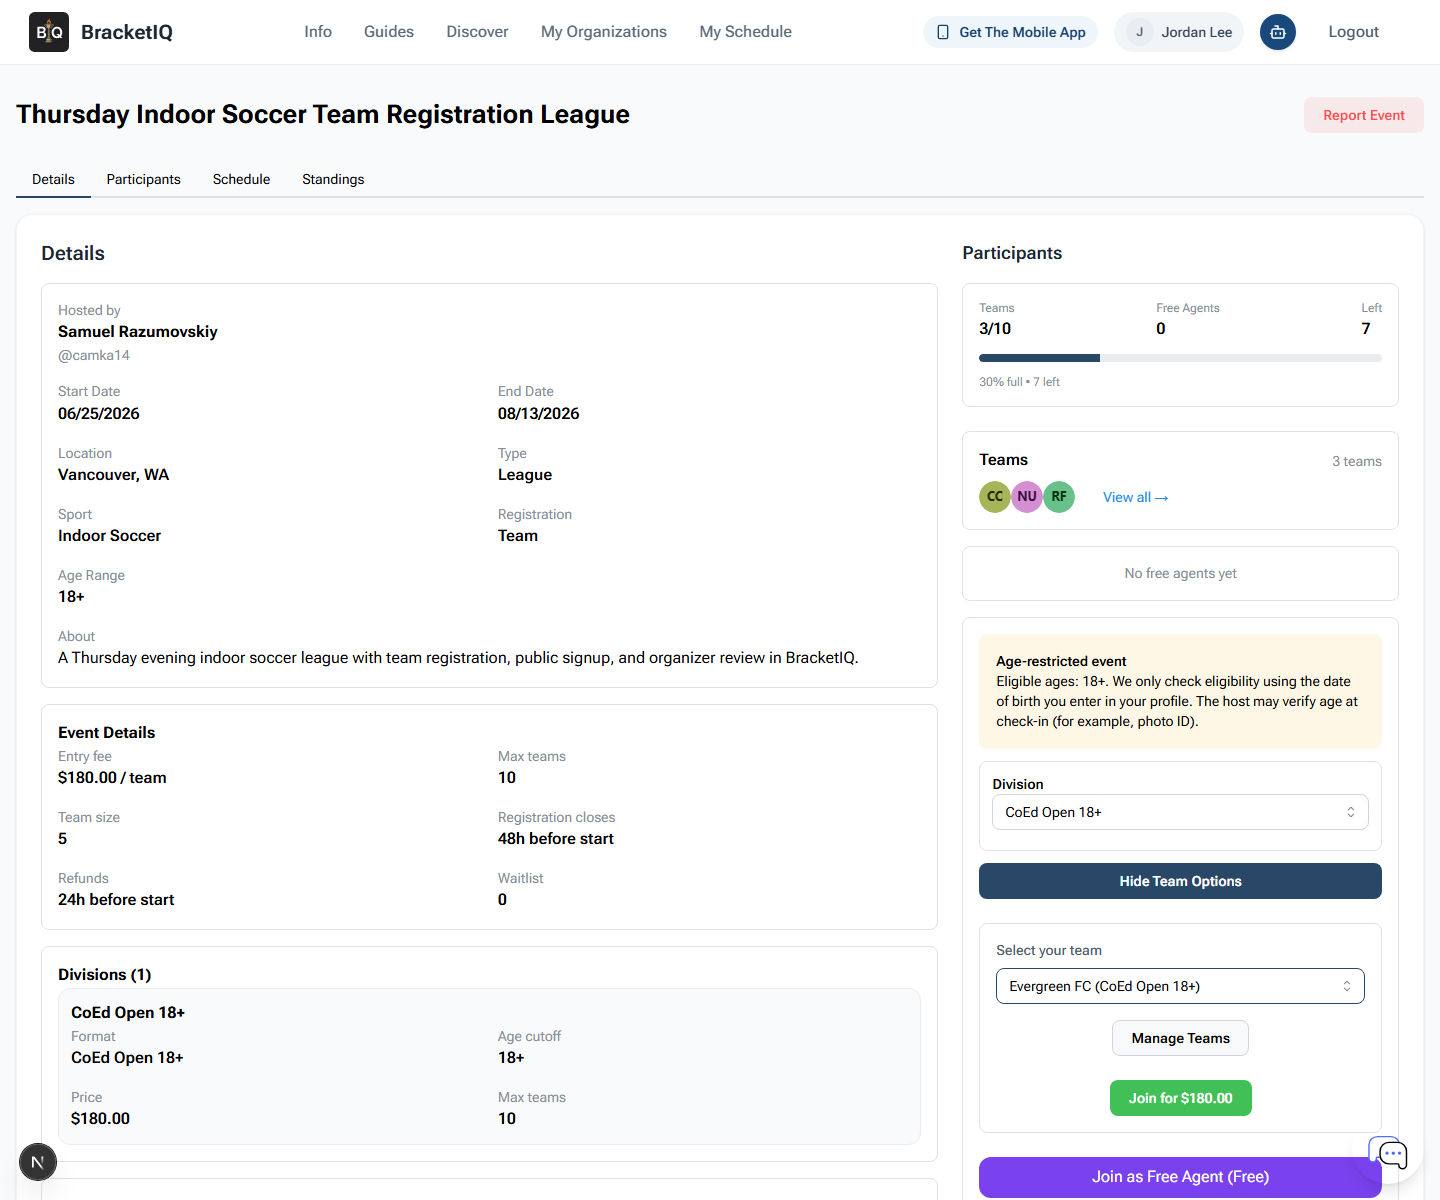The height and width of the screenshot is (1200, 1440).
Task: Click Join for $180.00 button
Action: (x=1180, y=1098)
